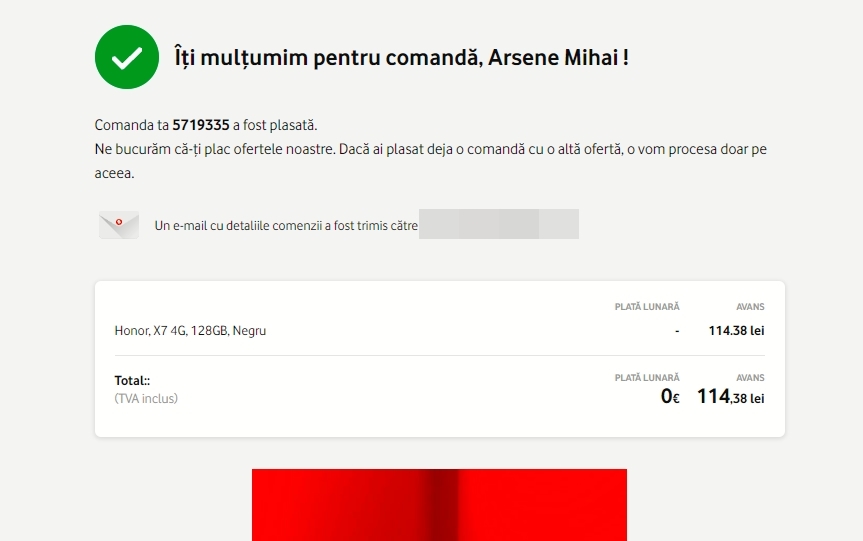The width and height of the screenshot is (863, 541).
Task: Click the top PLATĂ LUNARĂ column header
Action: 646,307
